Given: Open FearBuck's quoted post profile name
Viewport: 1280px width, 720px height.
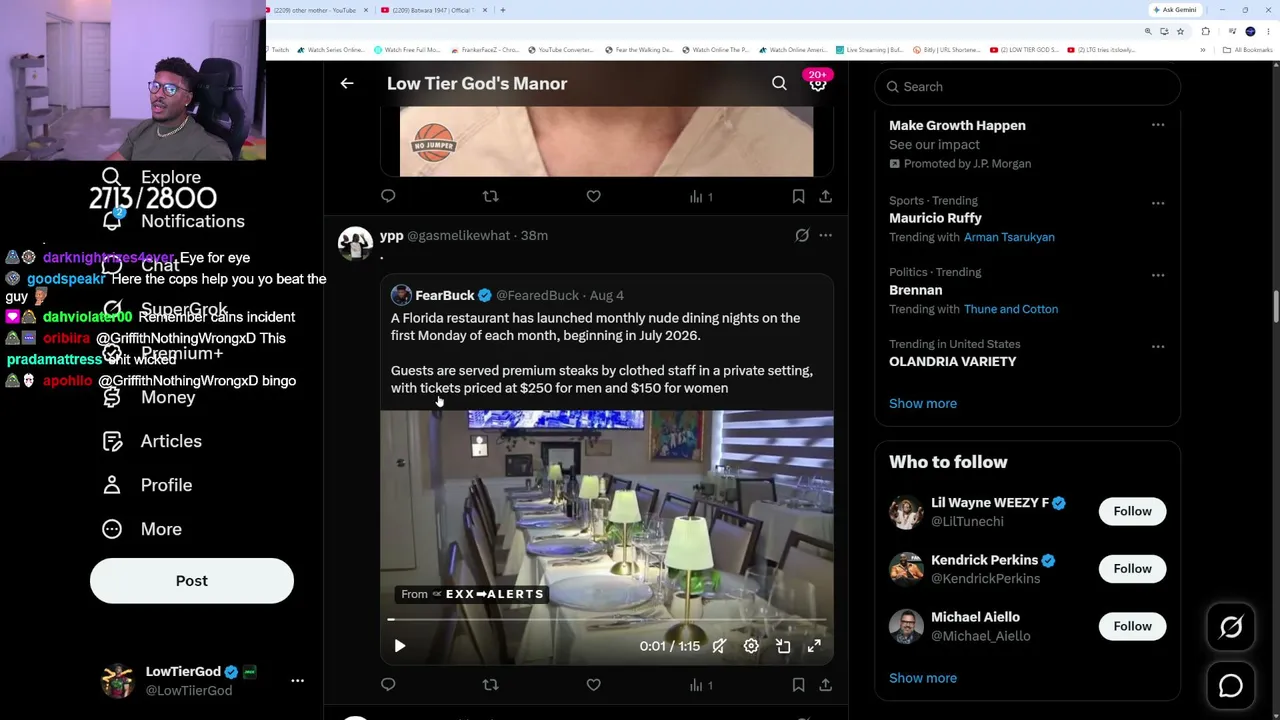Looking at the screenshot, I should click(x=445, y=296).
